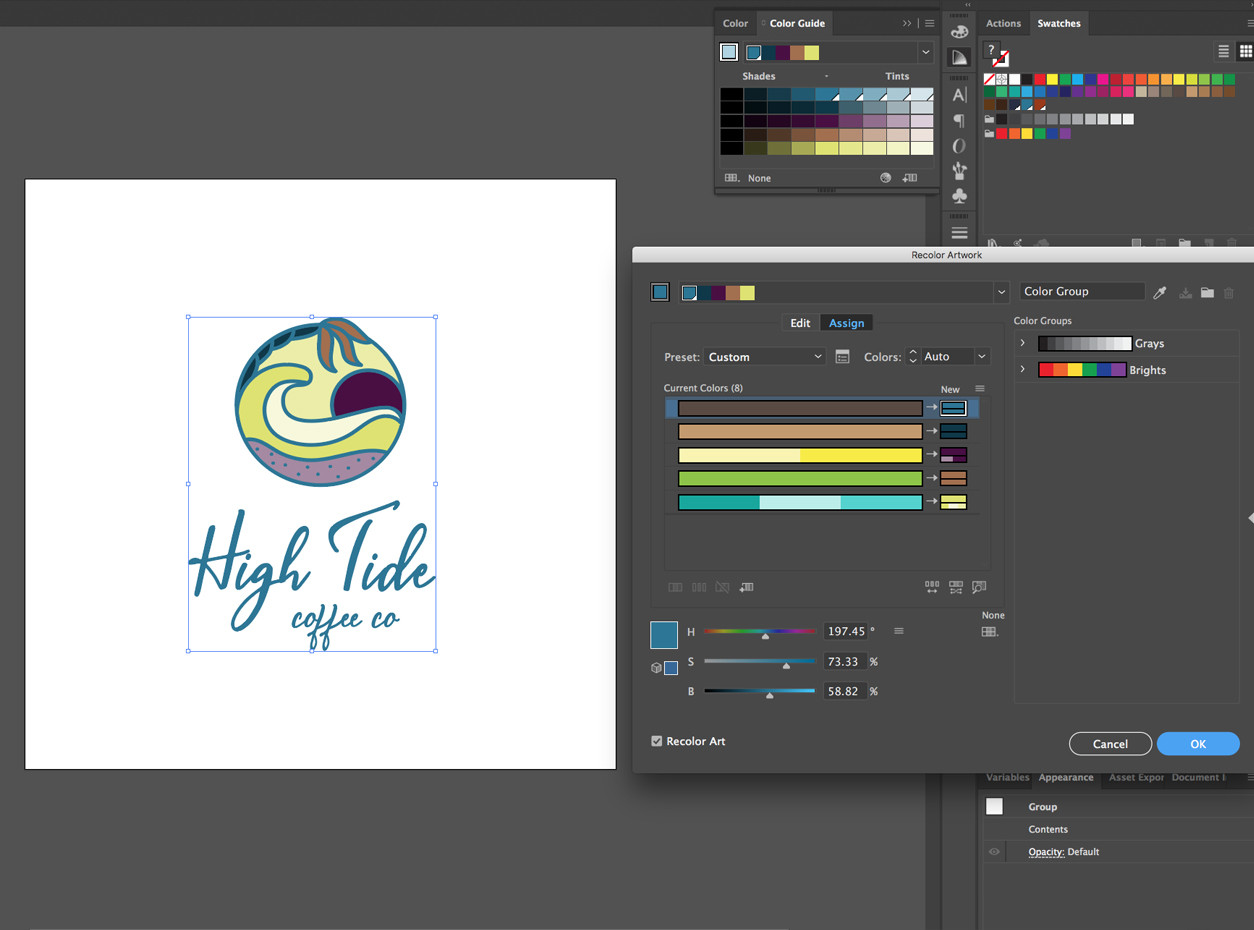Expand the Grays color group
The image size is (1254, 930).
[x=1022, y=343]
